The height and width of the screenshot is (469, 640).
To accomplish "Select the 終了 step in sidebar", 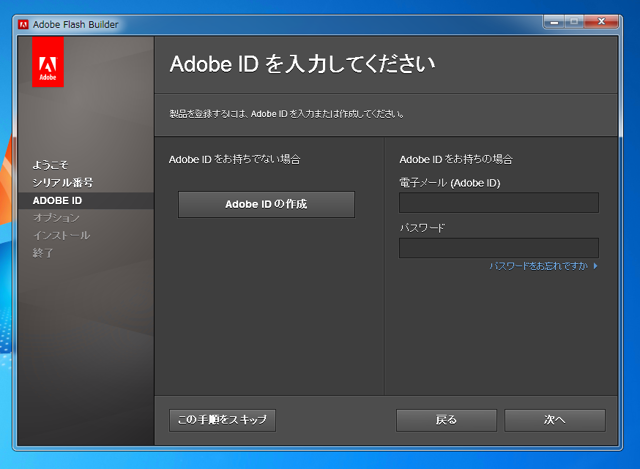I will point(43,253).
